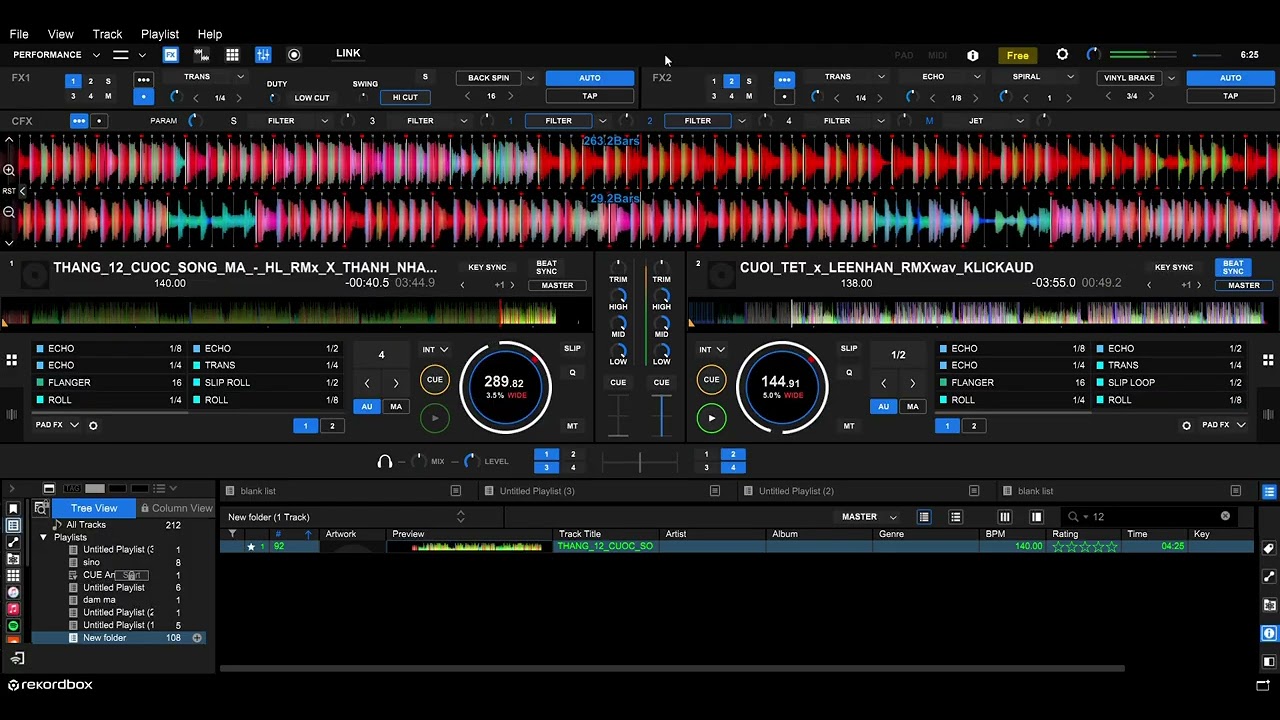Open the View menu

[x=60, y=34]
